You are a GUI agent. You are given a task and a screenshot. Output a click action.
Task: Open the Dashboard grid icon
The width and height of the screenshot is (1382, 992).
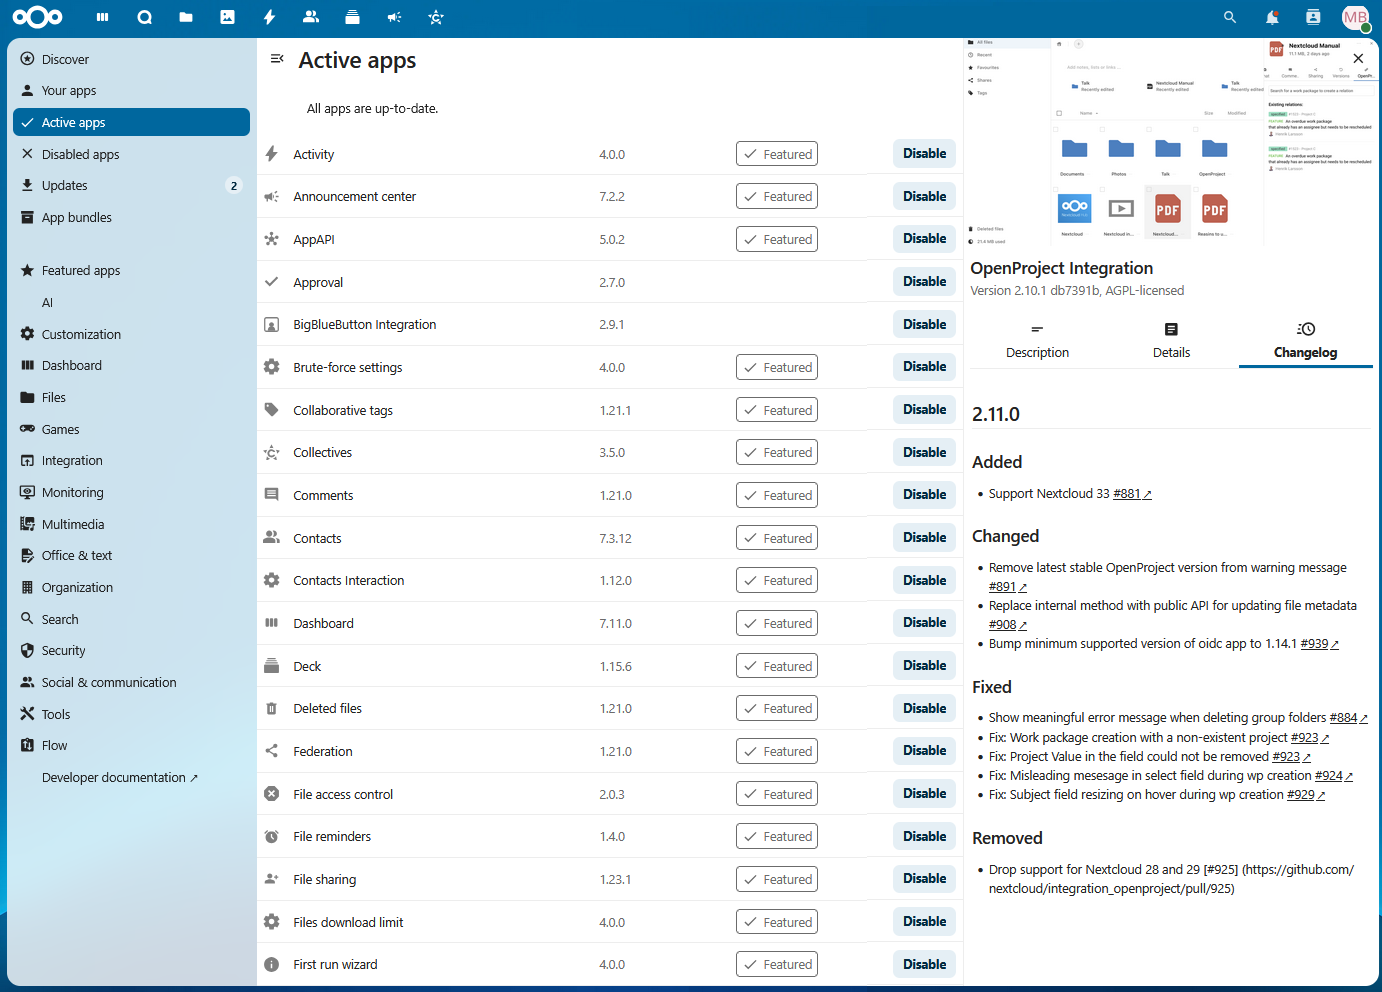[x=102, y=17]
